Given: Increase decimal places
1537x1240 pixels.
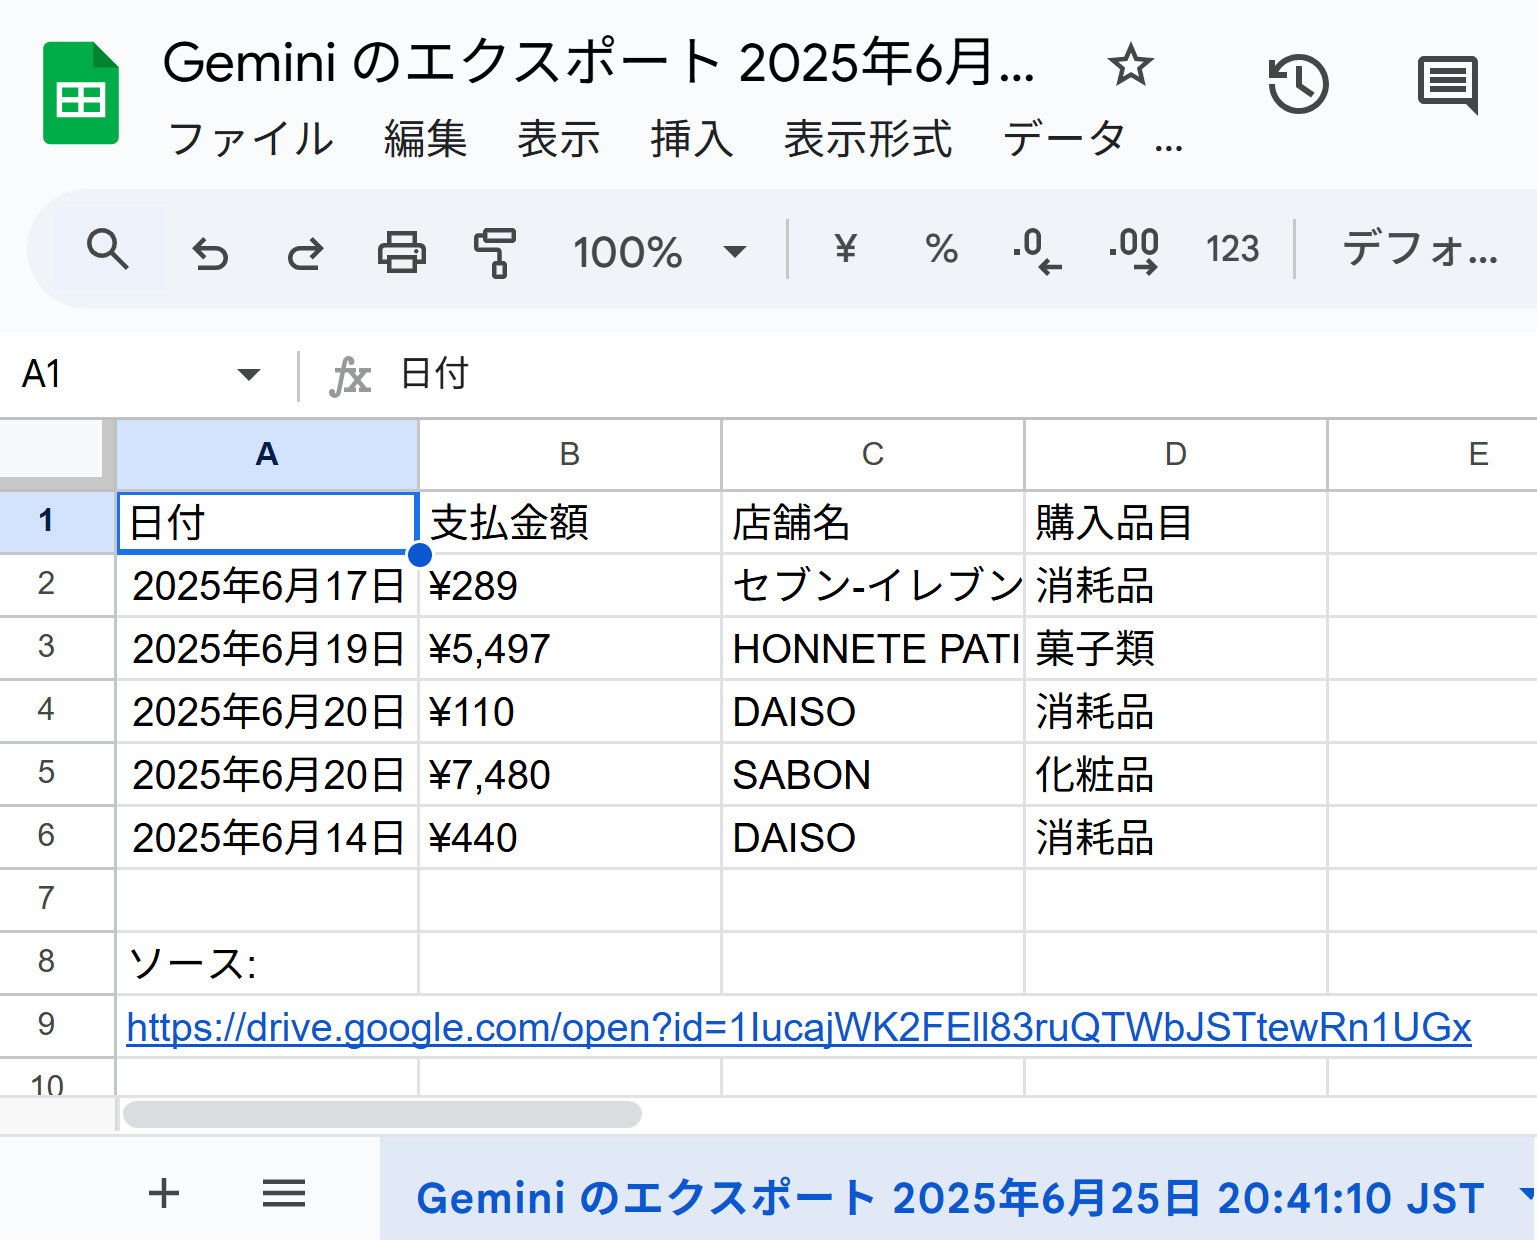Looking at the screenshot, I should pos(1134,250).
